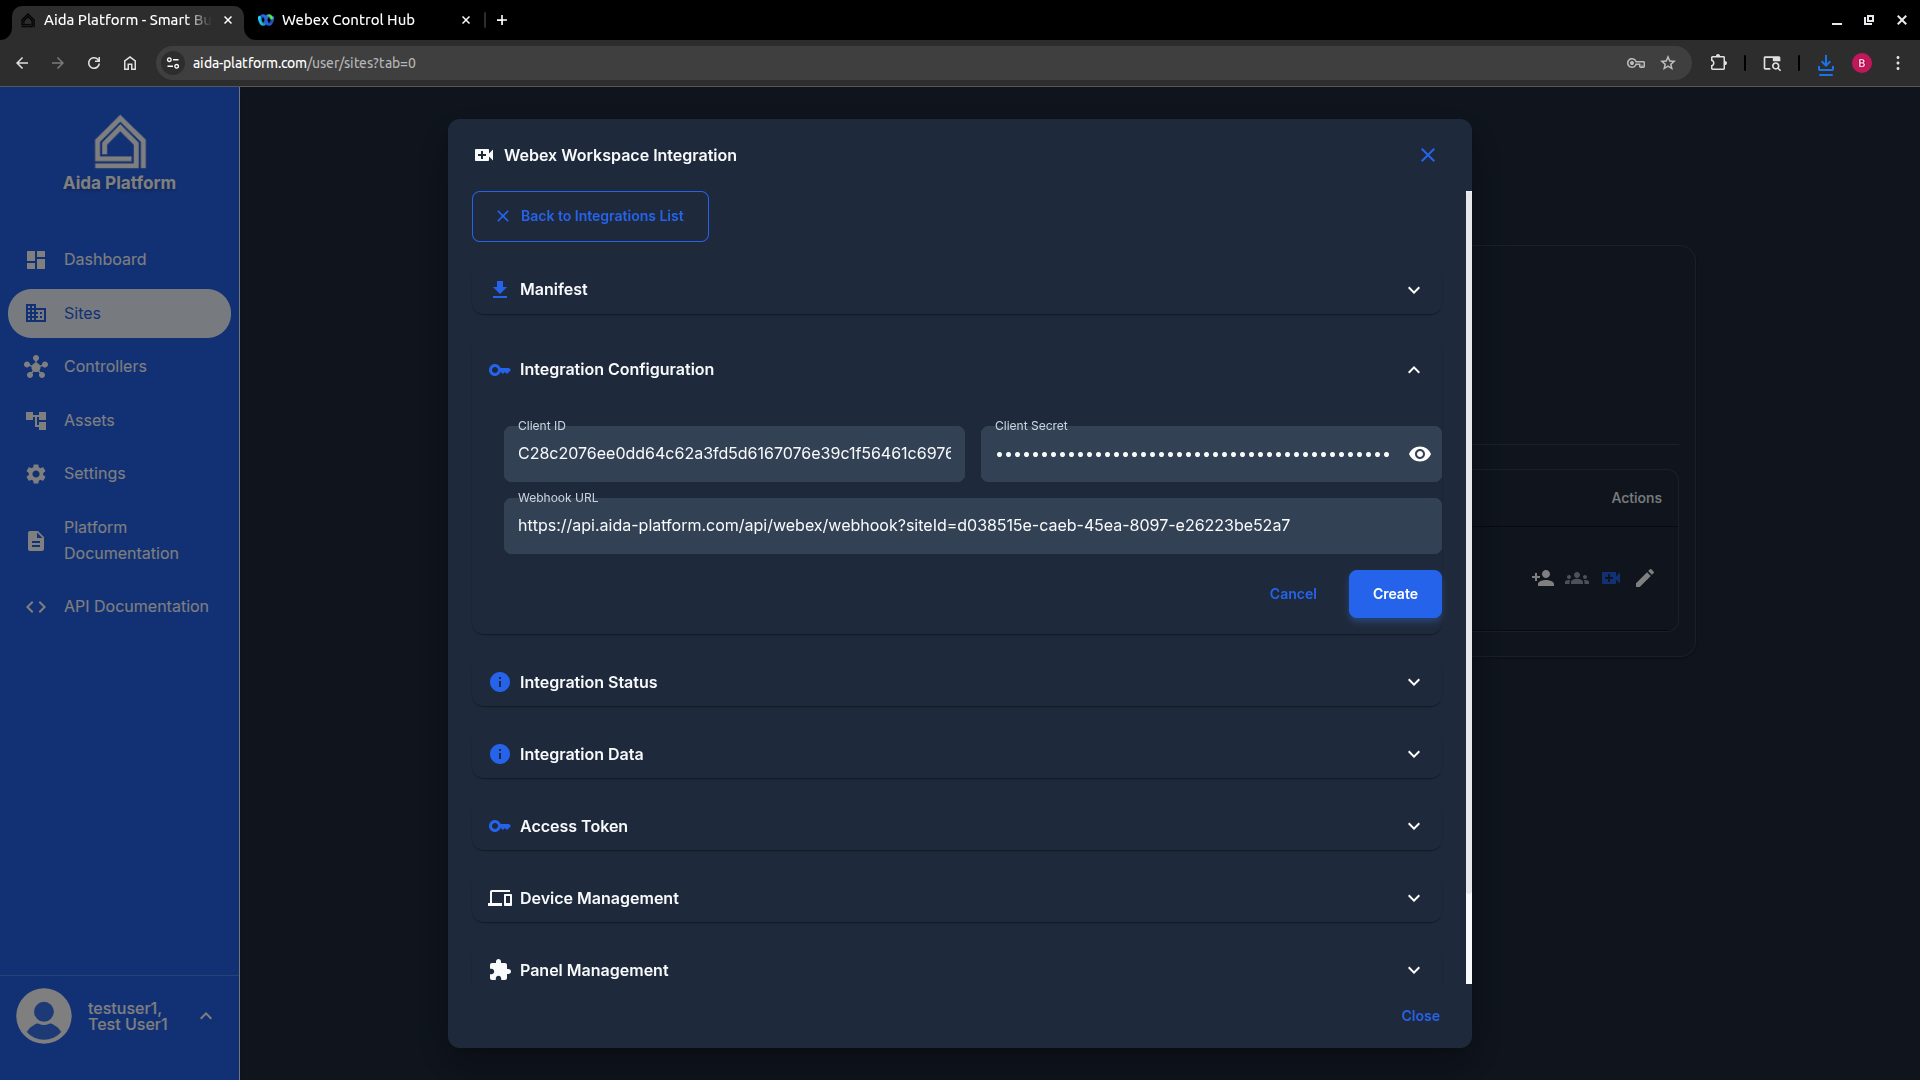Click the Aida Platform home logo

pos(119,153)
